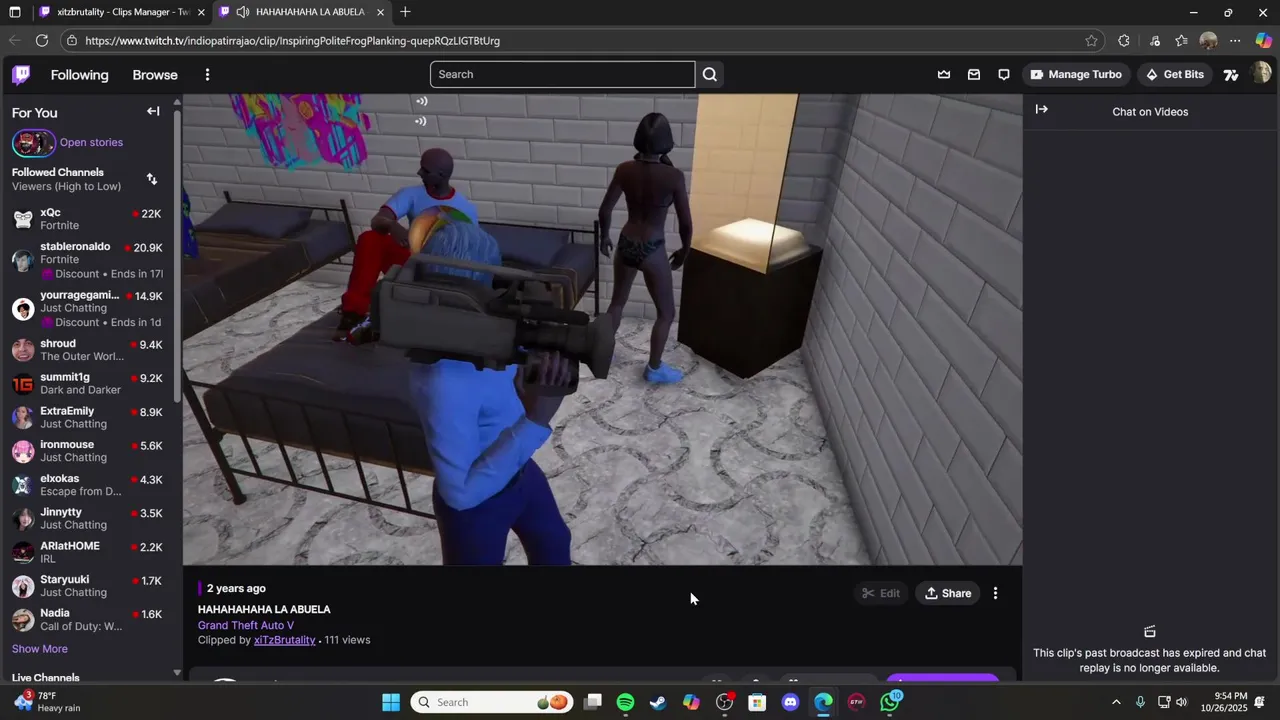The height and width of the screenshot is (720, 1280).
Task: Open ARIatHOME's channel
Action: pyautogui.click(x=87, y=552)
